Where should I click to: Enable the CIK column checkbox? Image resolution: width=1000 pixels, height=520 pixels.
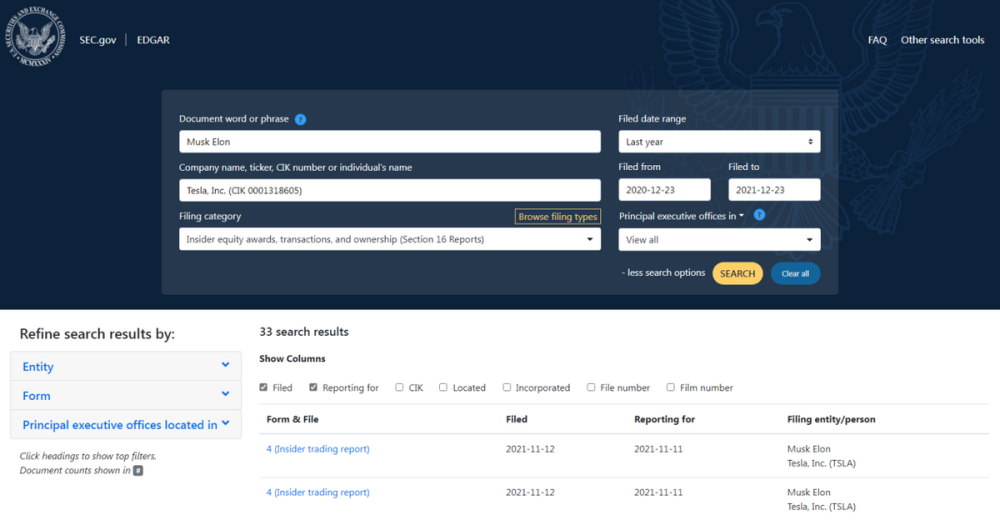click(x=399, y=387)
